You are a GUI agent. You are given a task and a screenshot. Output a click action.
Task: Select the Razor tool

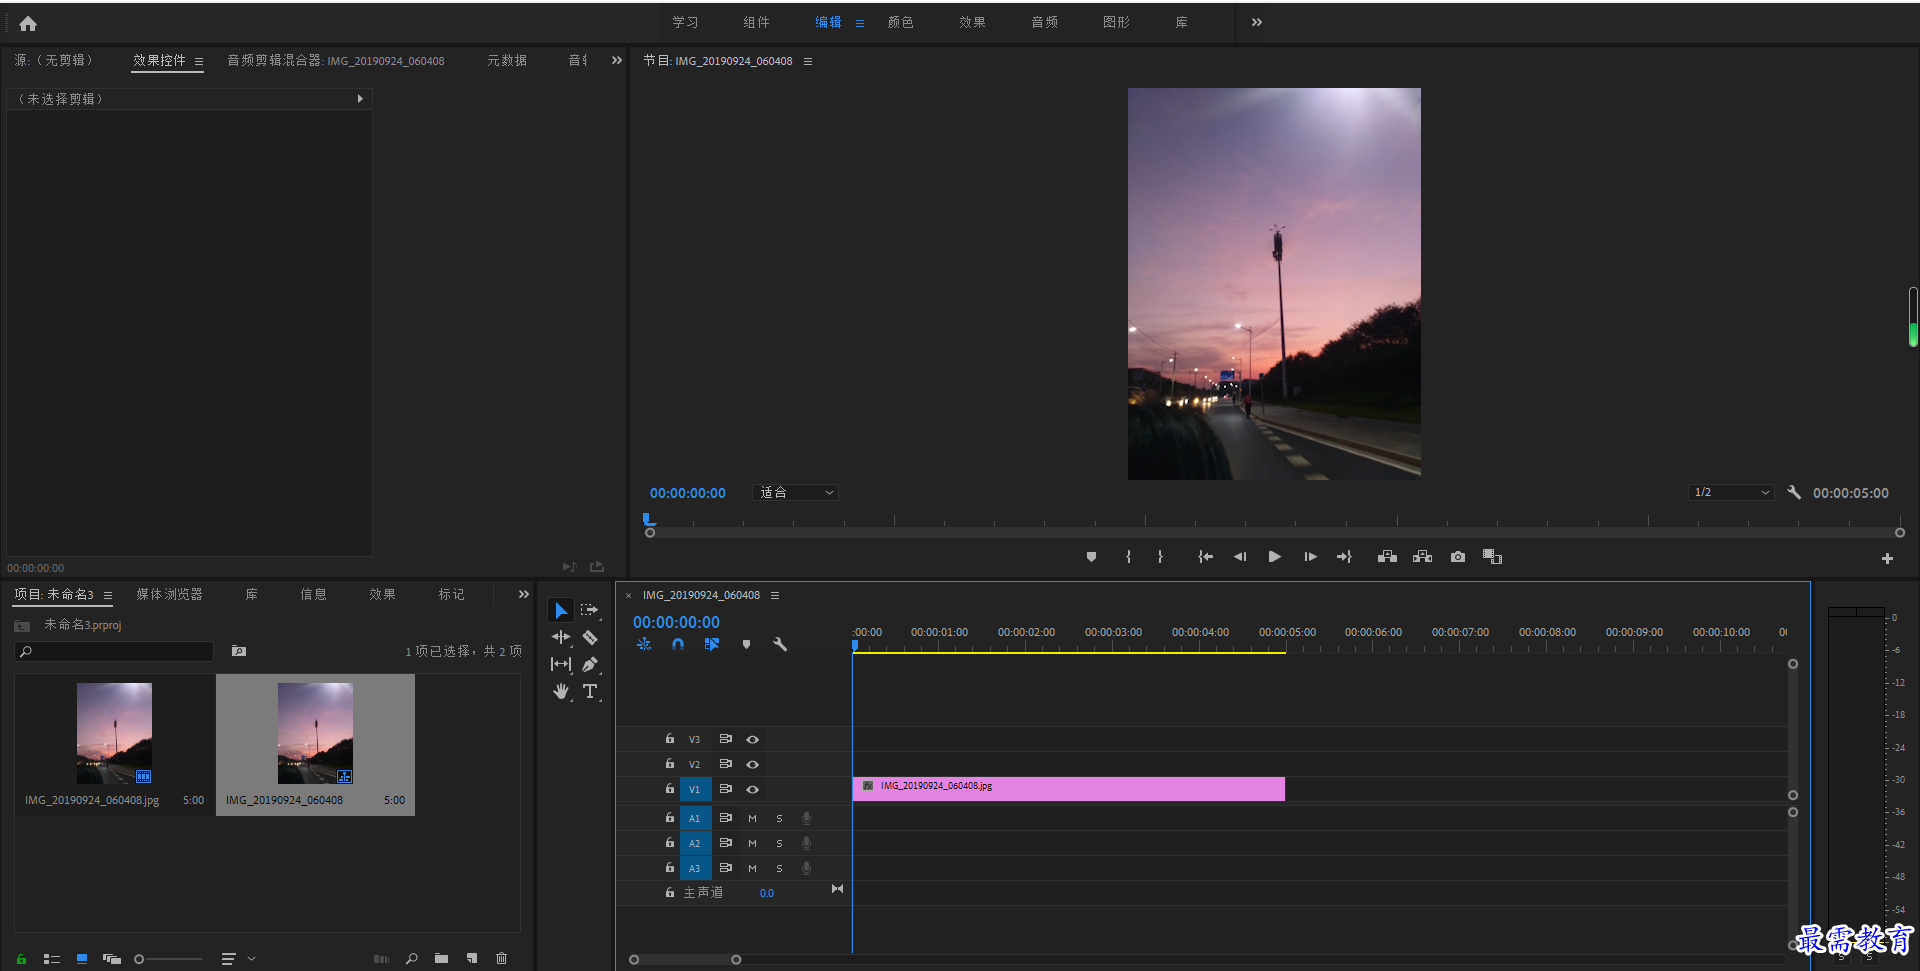tap(590, 637)
